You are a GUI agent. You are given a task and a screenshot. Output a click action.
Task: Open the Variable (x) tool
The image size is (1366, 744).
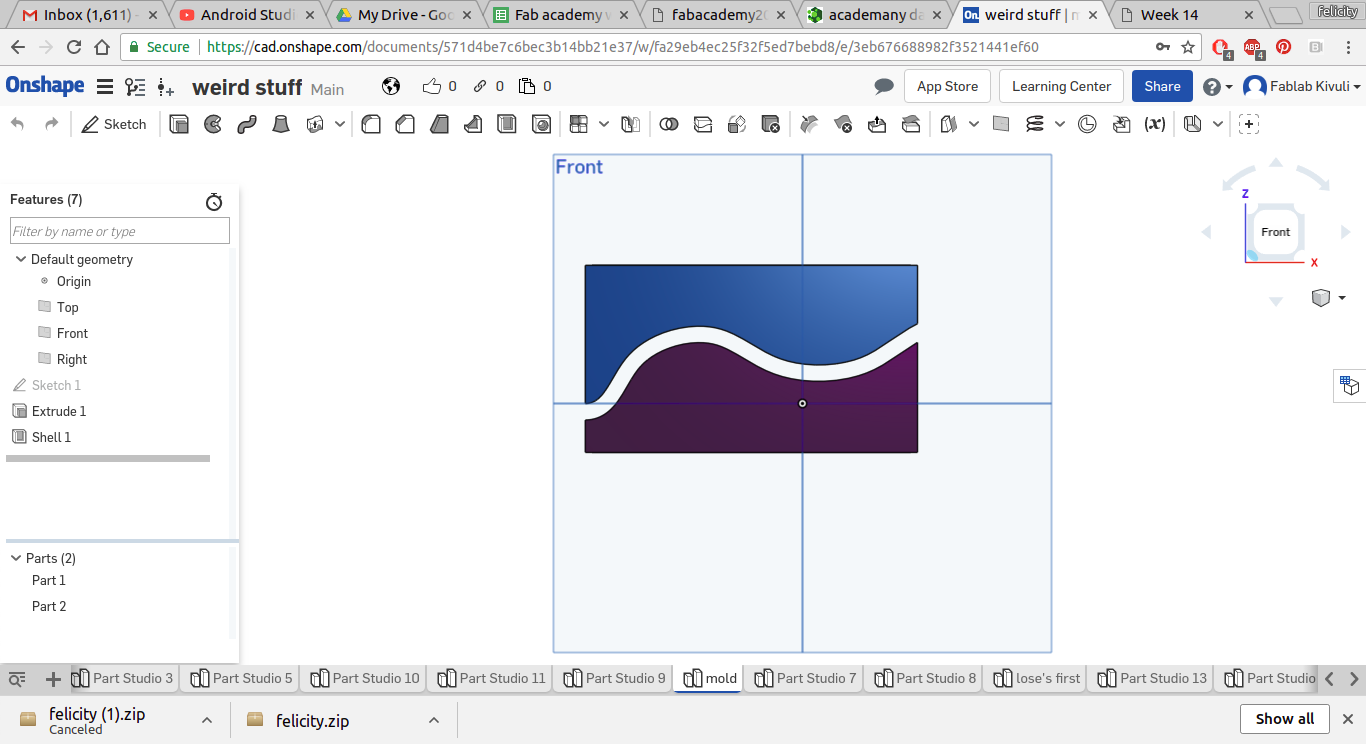click(x=1155, y=124)
